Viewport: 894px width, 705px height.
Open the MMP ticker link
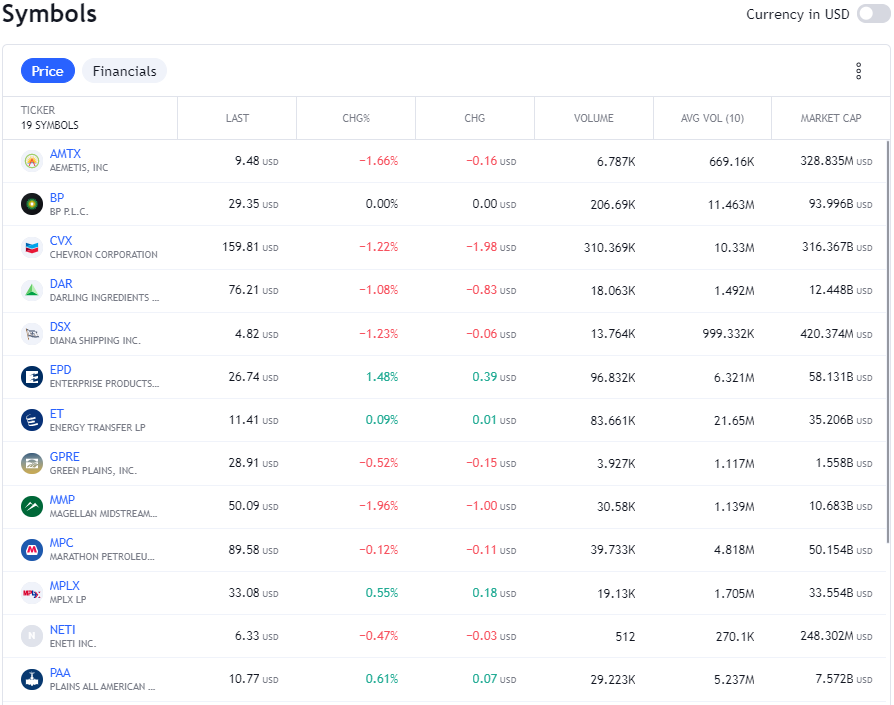[x=62, y=500]
